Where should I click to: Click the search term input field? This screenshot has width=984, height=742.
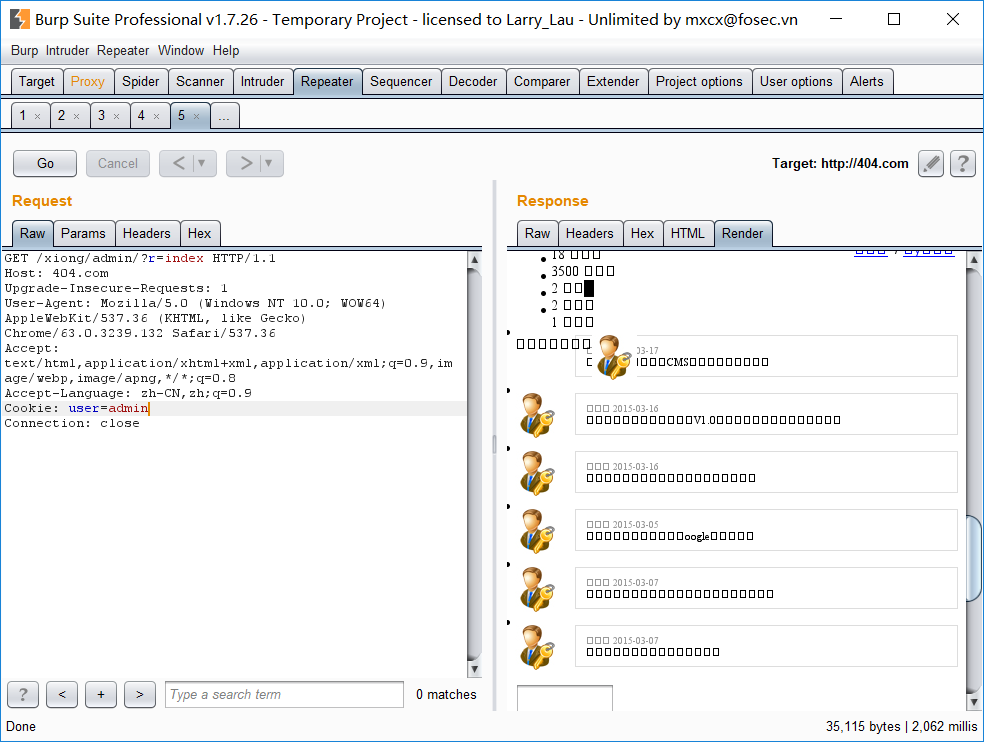click(x=284, y=694)
